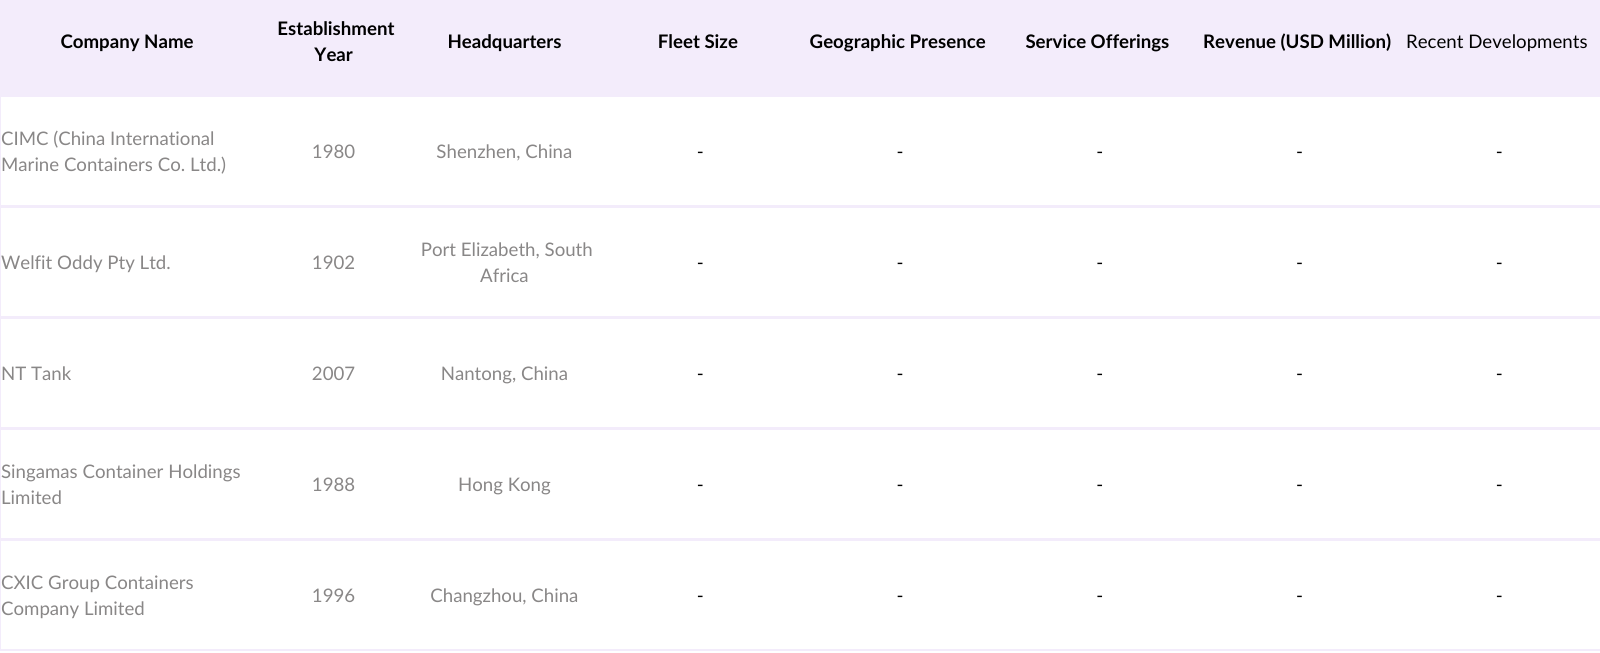Click the Headquarters column header
1600x653 pixels.
click(x=504, y=42)
